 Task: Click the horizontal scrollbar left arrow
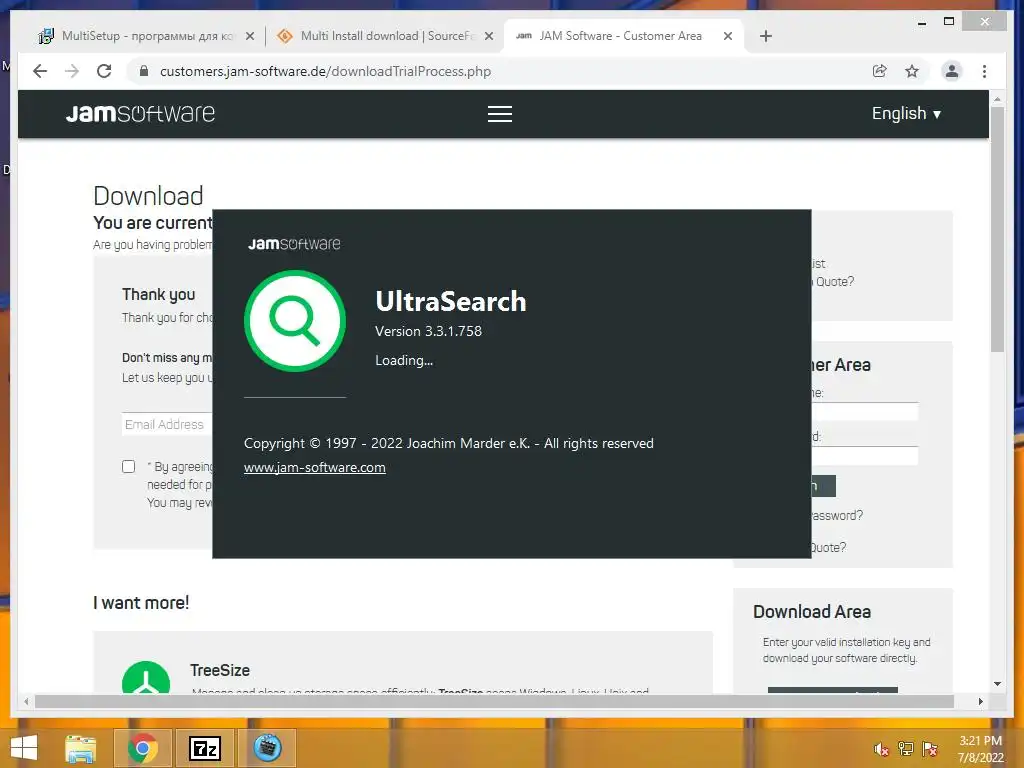tap(26, 701)
